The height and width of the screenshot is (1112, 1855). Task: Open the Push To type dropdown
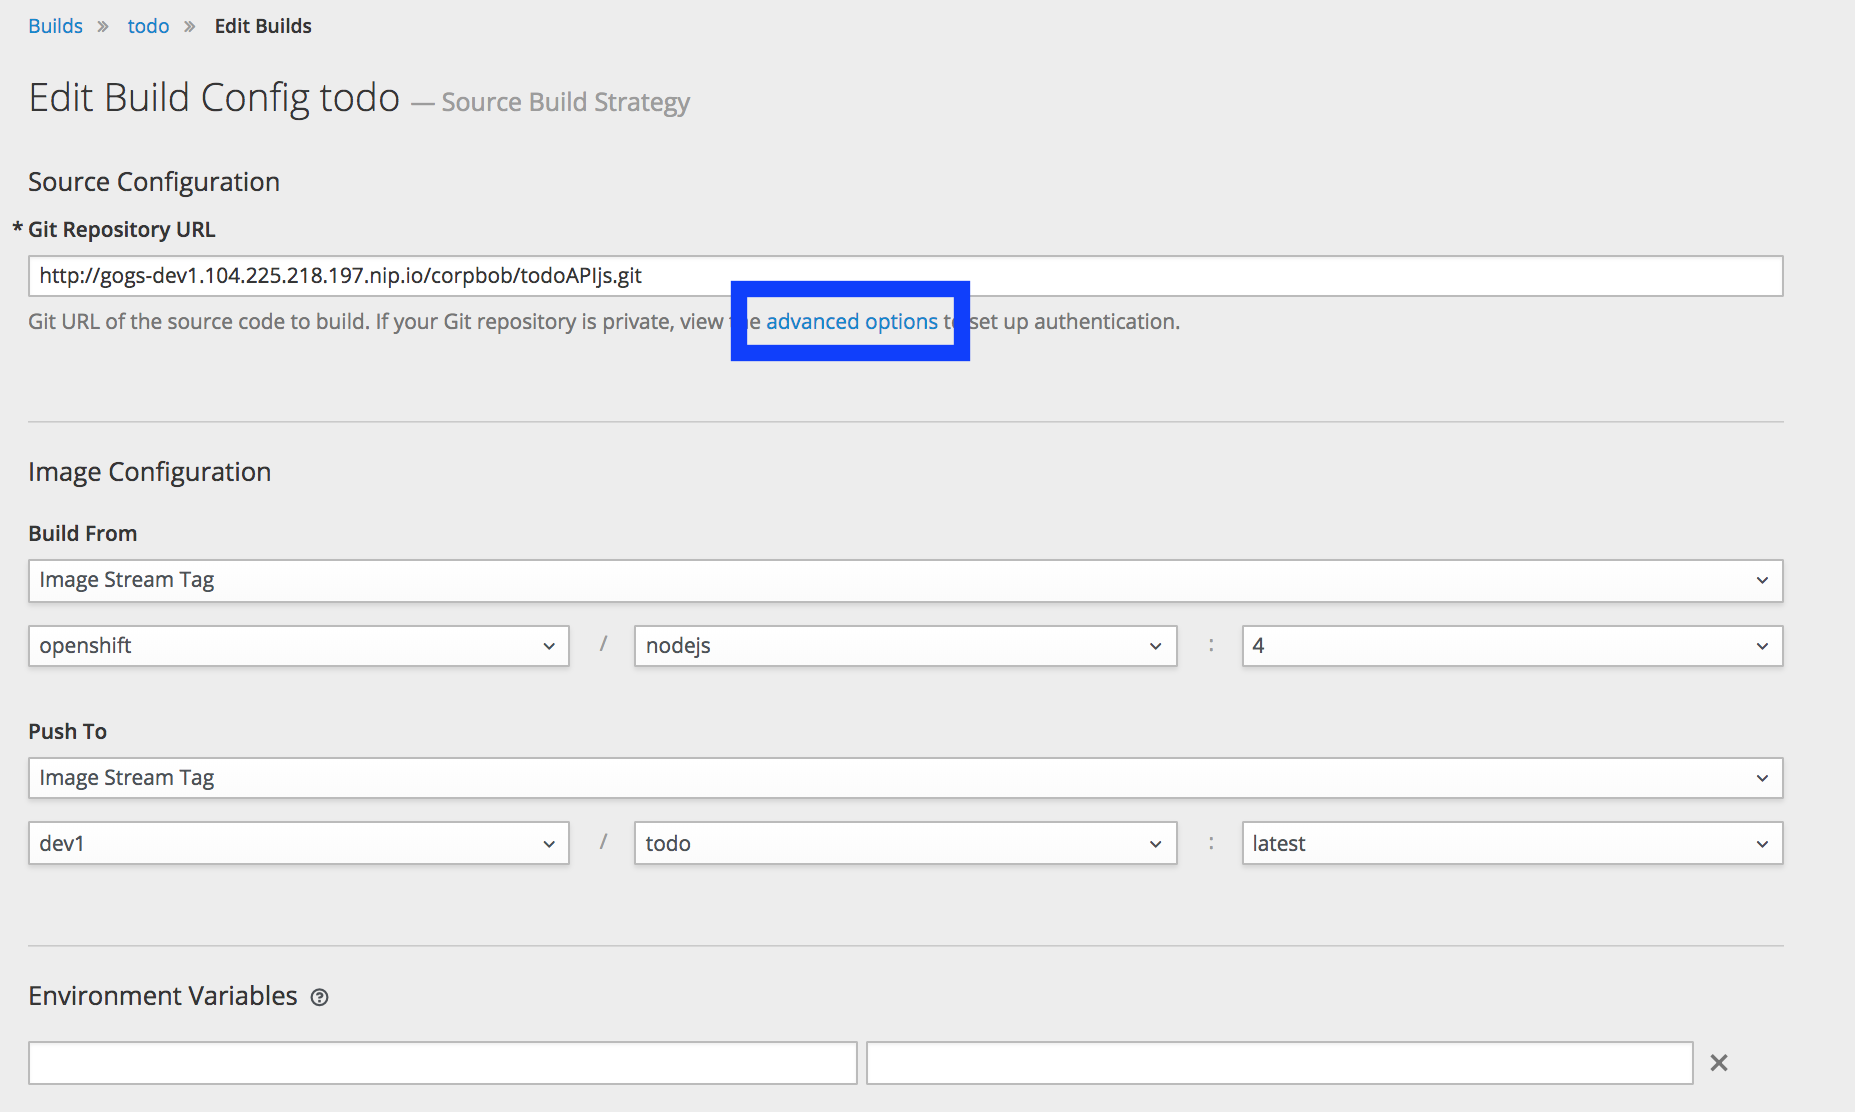pyautogui.click(x=905, y=778)
